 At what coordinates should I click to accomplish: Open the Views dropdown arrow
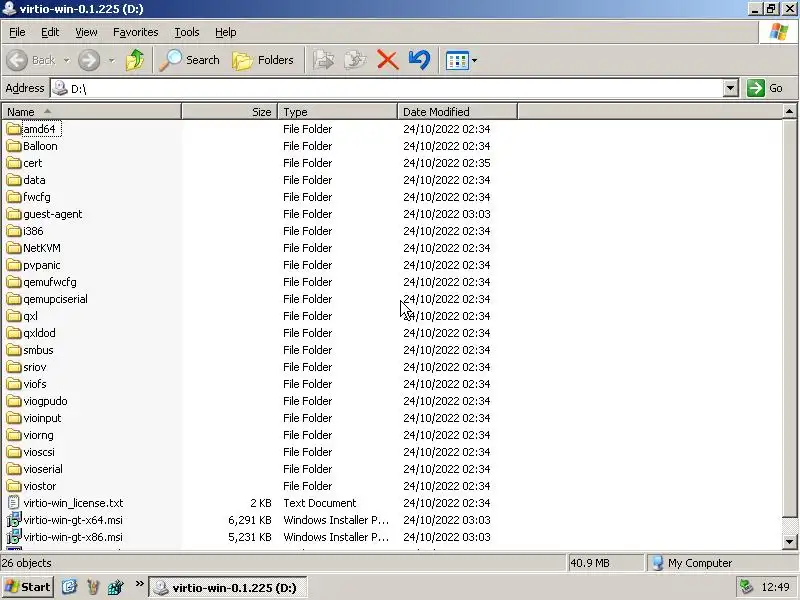pyautogui.click(x=474, y=61)
